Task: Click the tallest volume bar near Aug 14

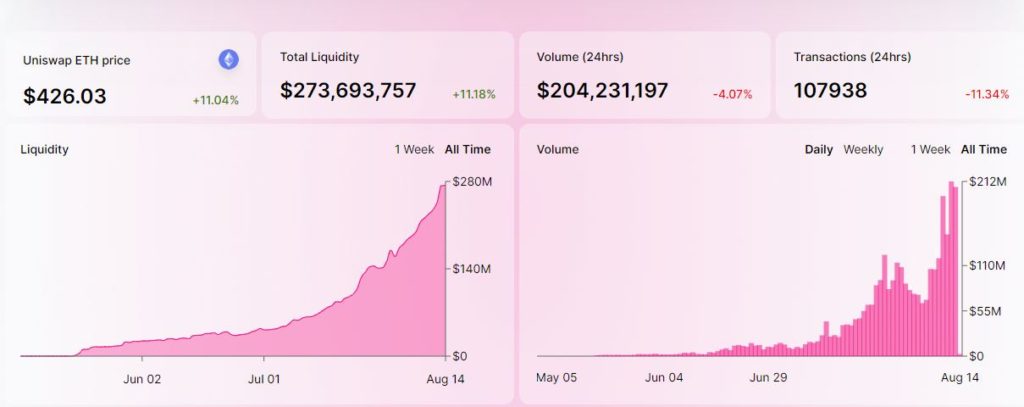Action: (951, 269)
